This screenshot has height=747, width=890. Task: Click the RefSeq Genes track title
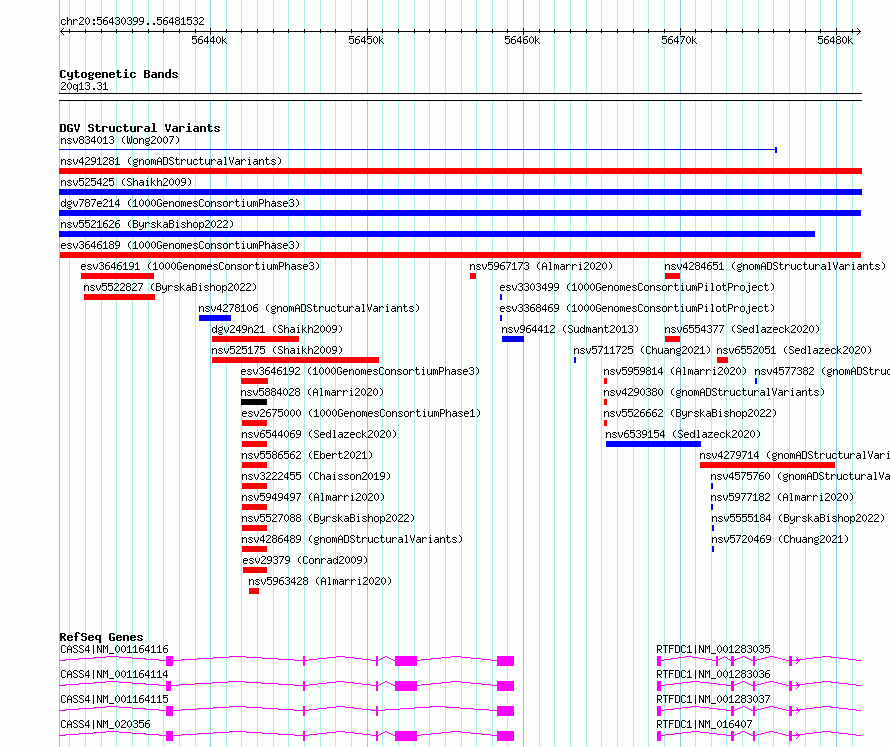coord(101,637)
